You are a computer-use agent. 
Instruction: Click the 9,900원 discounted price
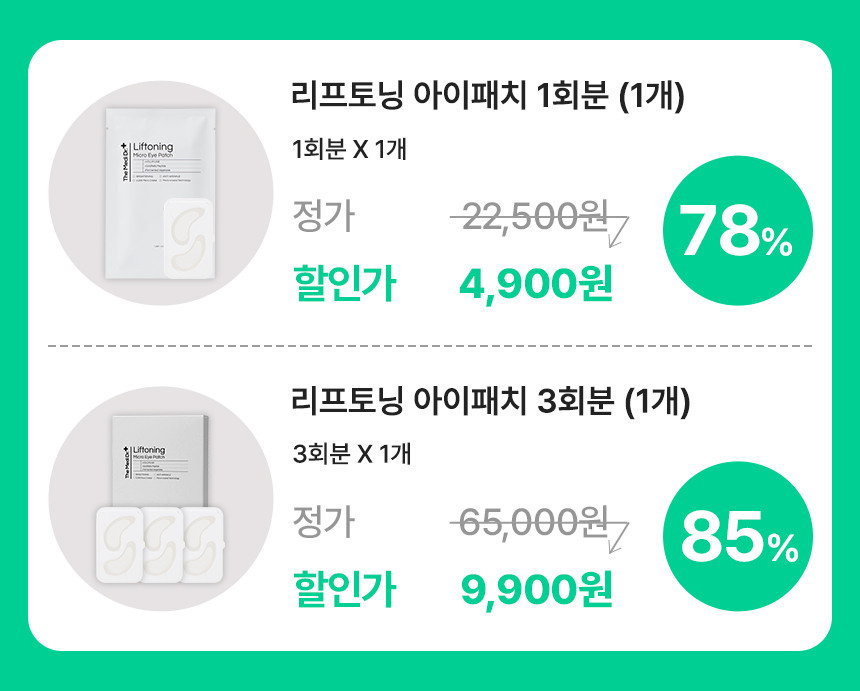[536, 590]
